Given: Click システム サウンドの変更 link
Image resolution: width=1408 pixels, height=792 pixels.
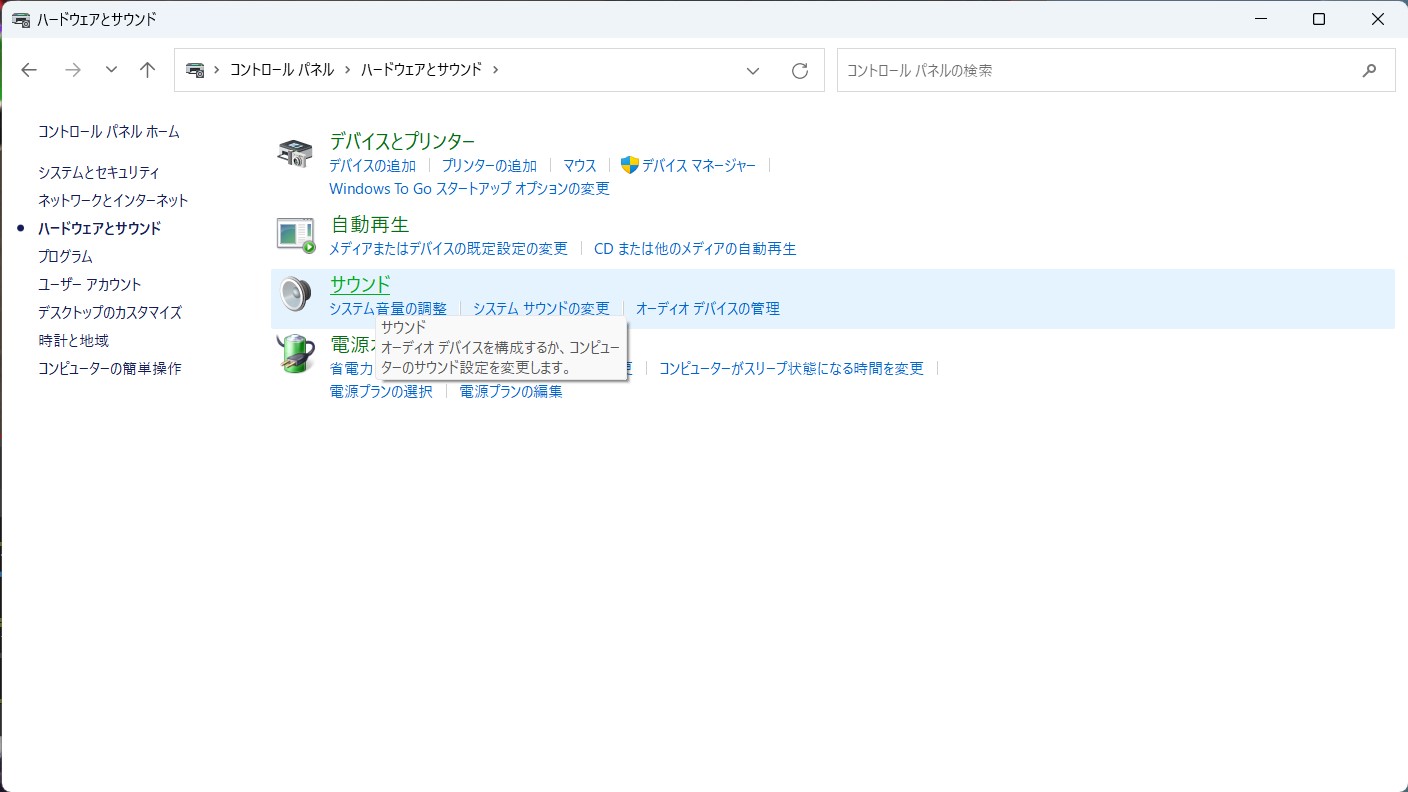Looking at the screenshot, I should [x=541, y=309].
